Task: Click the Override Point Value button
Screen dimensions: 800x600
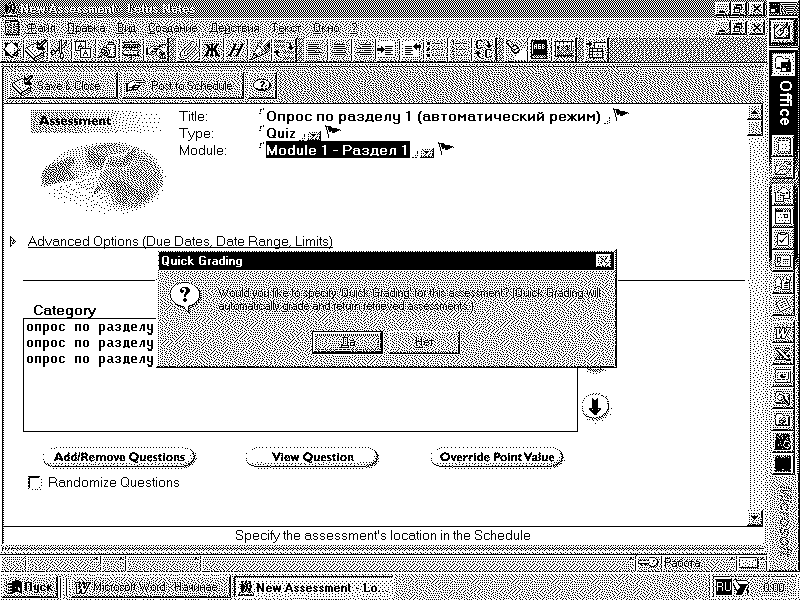Action: point(497,457)
